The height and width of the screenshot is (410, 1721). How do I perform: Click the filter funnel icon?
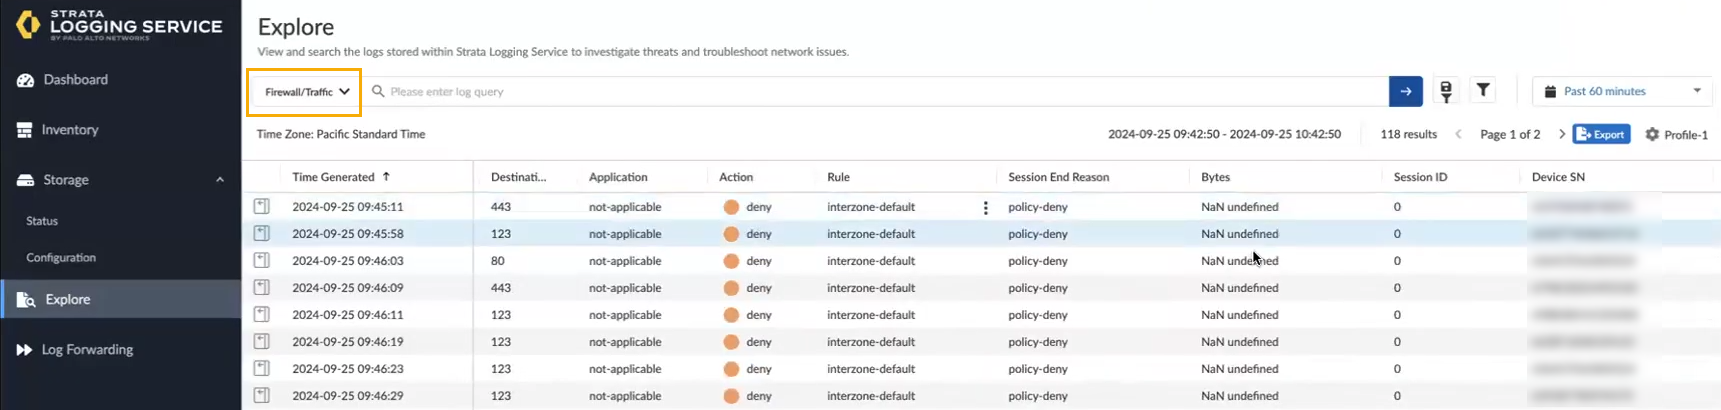(x=1483, y=91)
